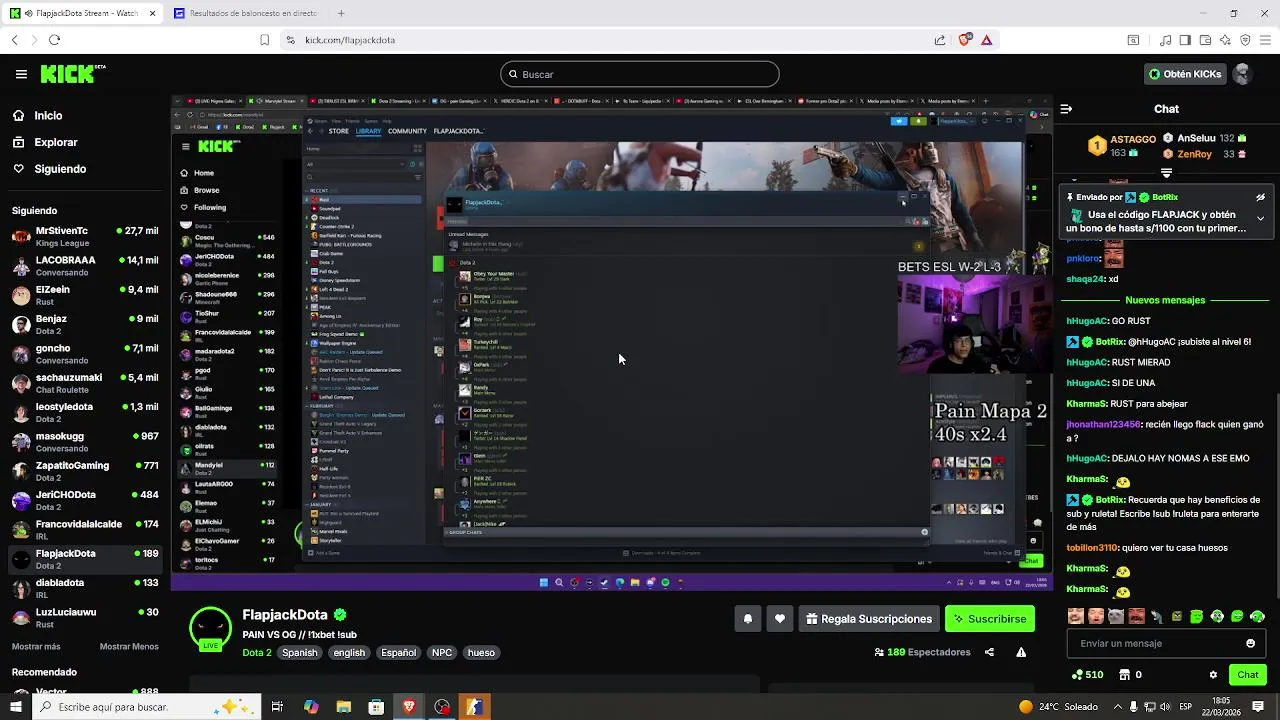This screenshot has width=1280, height=720.
Task: Expand list with Mostrar más
Action: pos(36,647)
